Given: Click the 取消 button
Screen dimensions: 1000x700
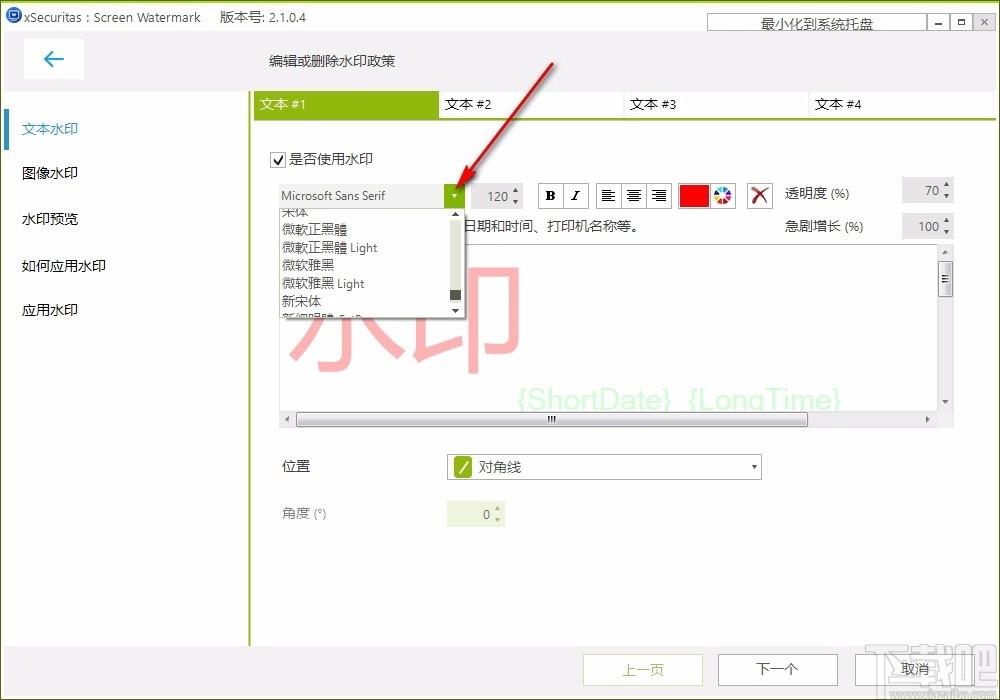Looking at the screenshot, I should point(915,669).
